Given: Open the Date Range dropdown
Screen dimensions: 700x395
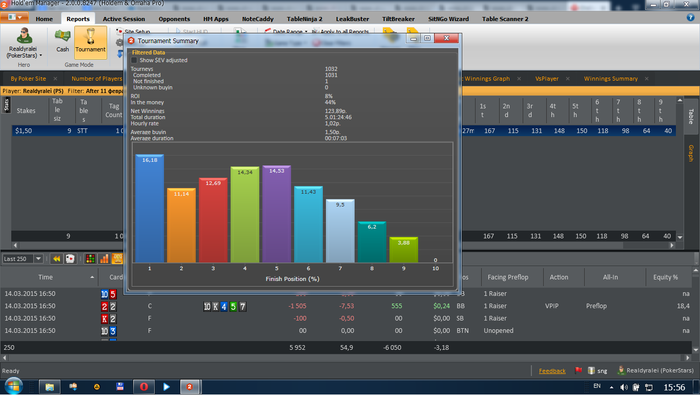Looking at the screenshot, I should pyautogui.click(x=286, y=31).
